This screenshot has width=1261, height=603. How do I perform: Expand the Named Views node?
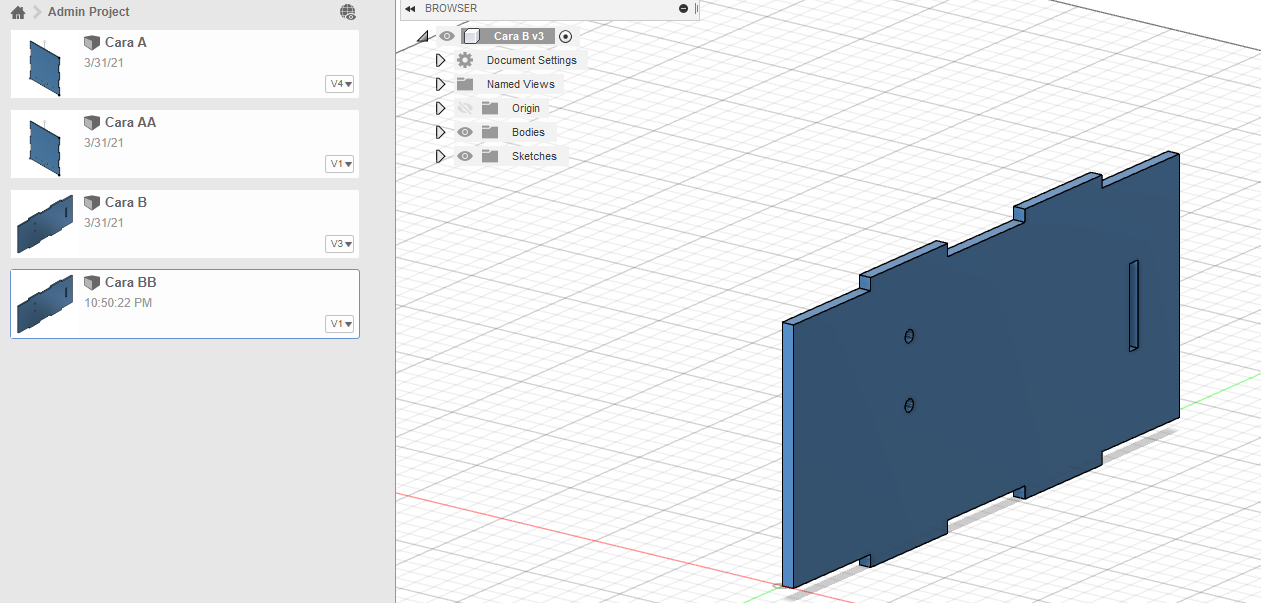[440, 84]
